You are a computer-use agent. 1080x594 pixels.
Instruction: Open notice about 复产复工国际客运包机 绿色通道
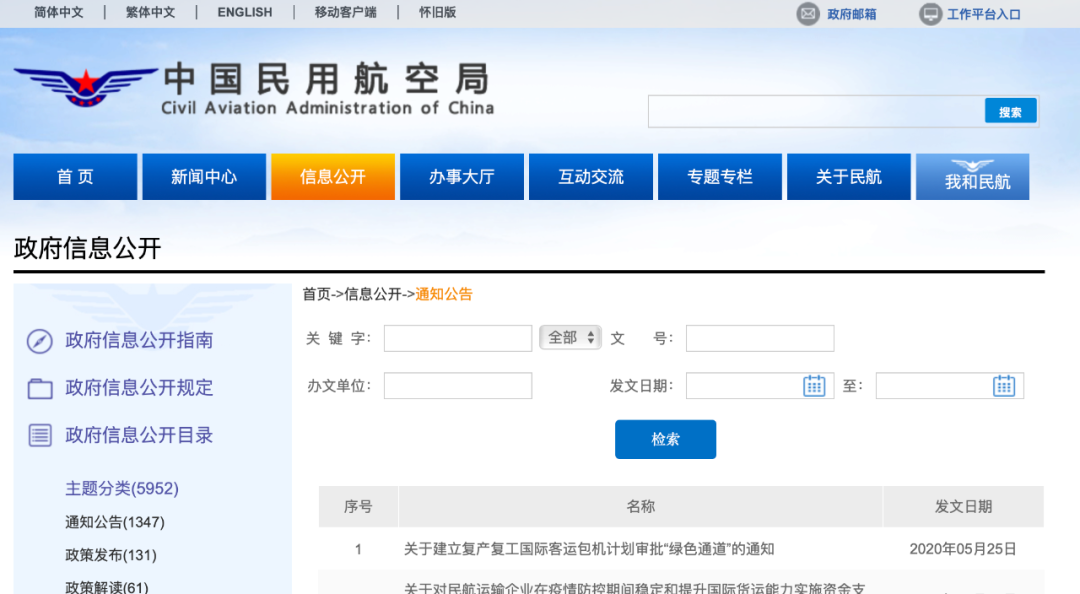click(x=589, y=549)
